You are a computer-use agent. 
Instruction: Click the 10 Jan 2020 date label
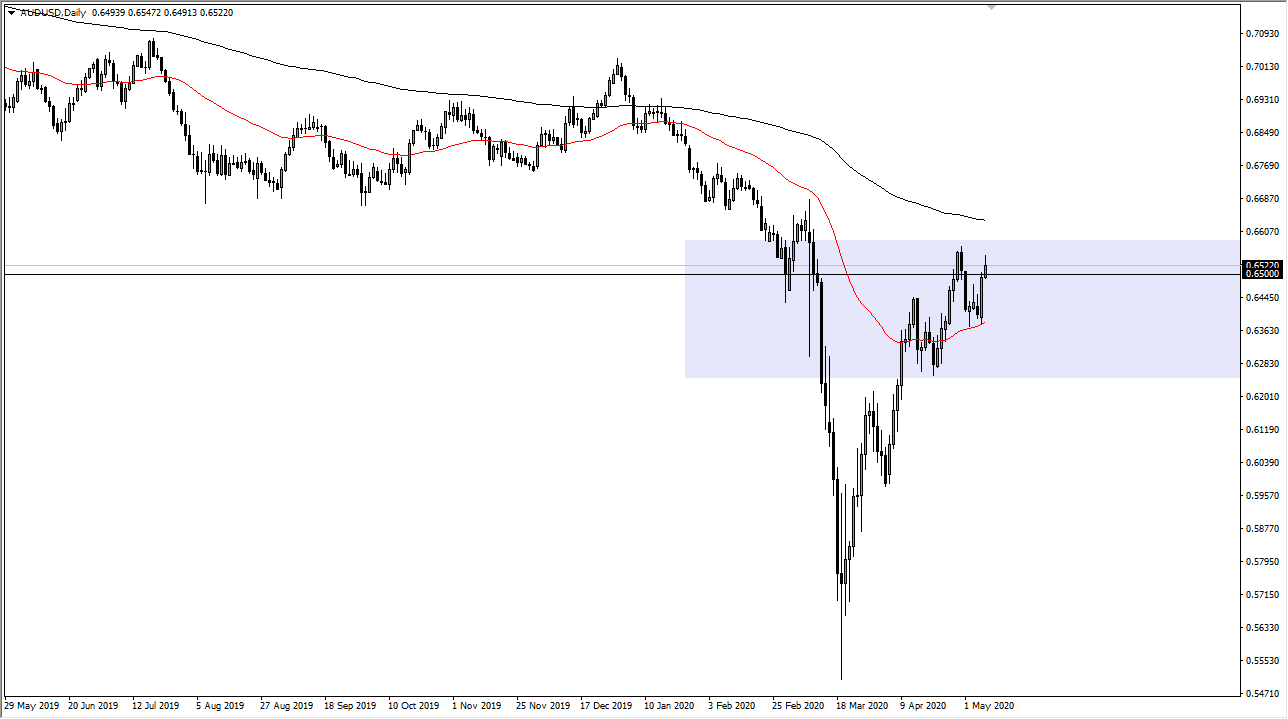coord(669,705)
